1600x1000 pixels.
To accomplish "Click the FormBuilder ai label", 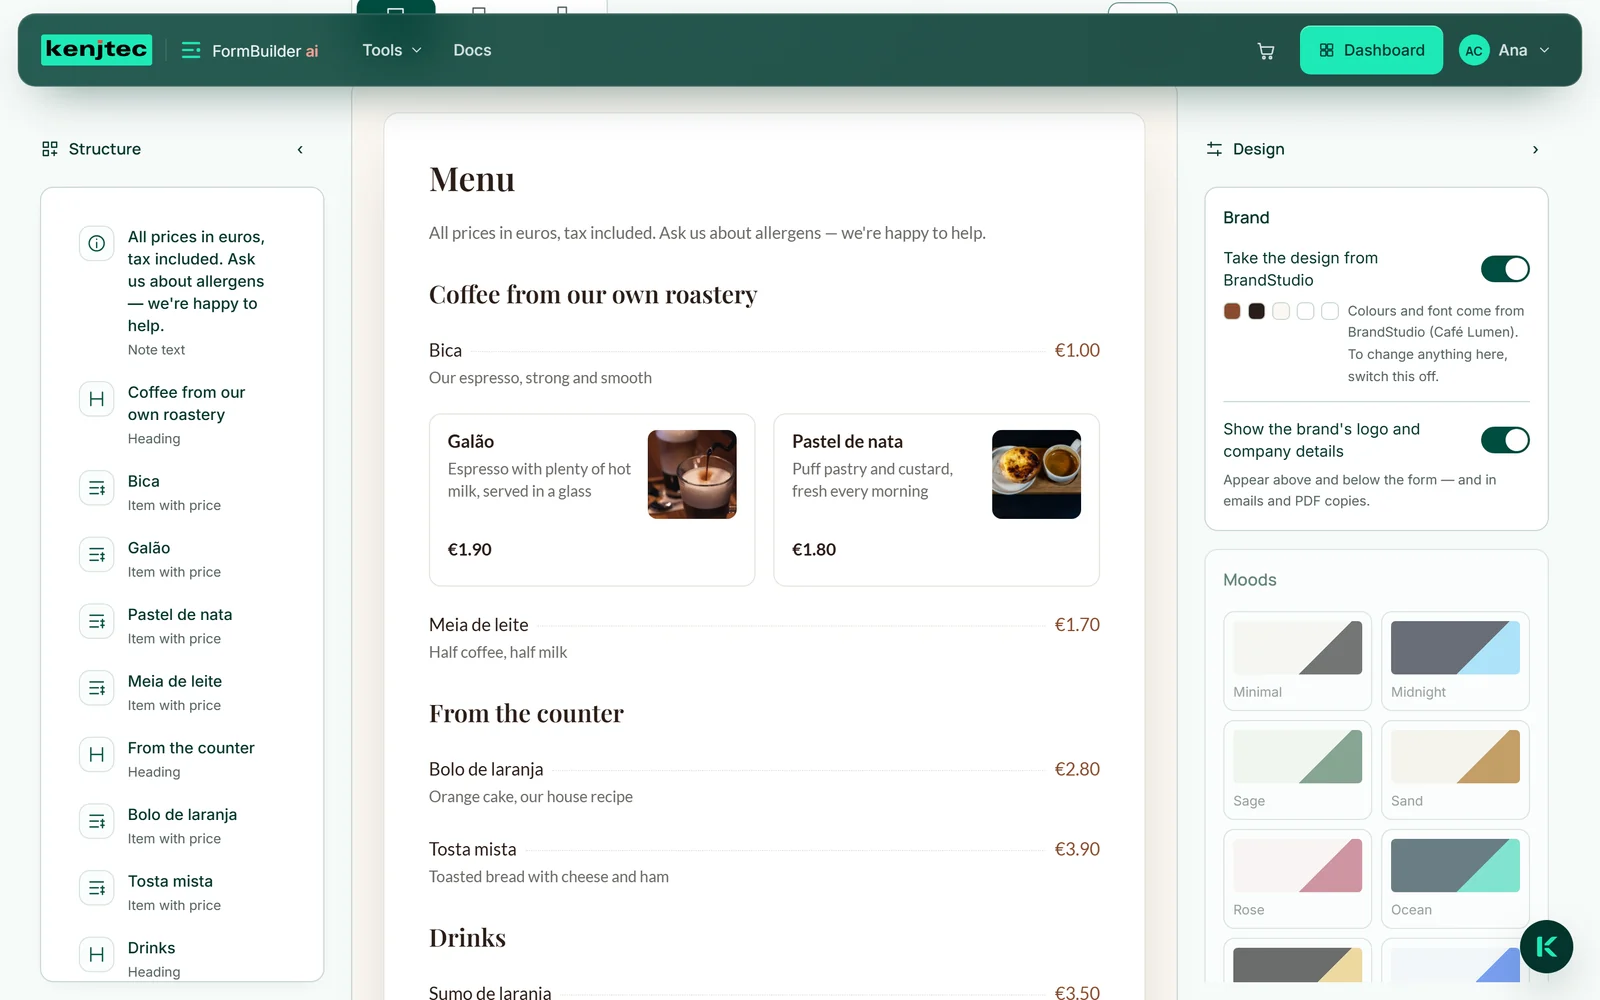I will coord(265,51).
